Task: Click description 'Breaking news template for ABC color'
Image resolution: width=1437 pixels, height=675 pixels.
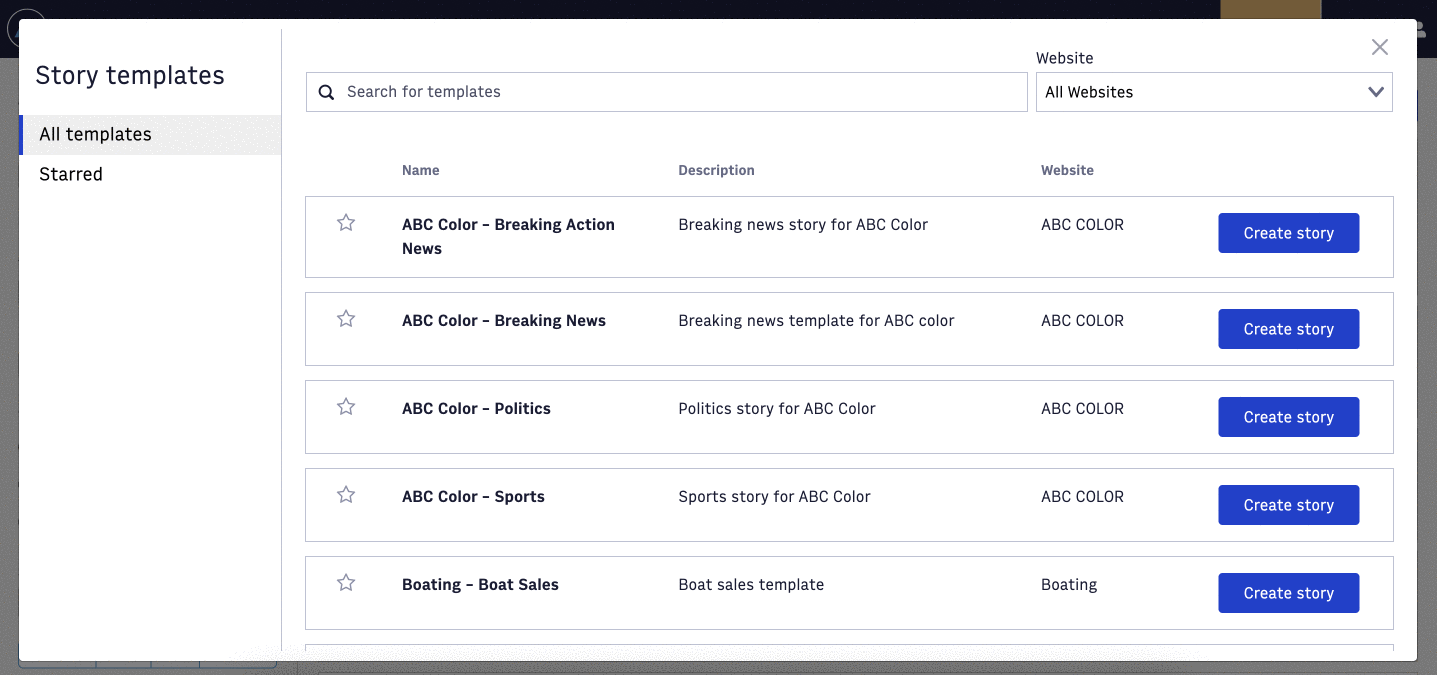Action: coord(816,321)
